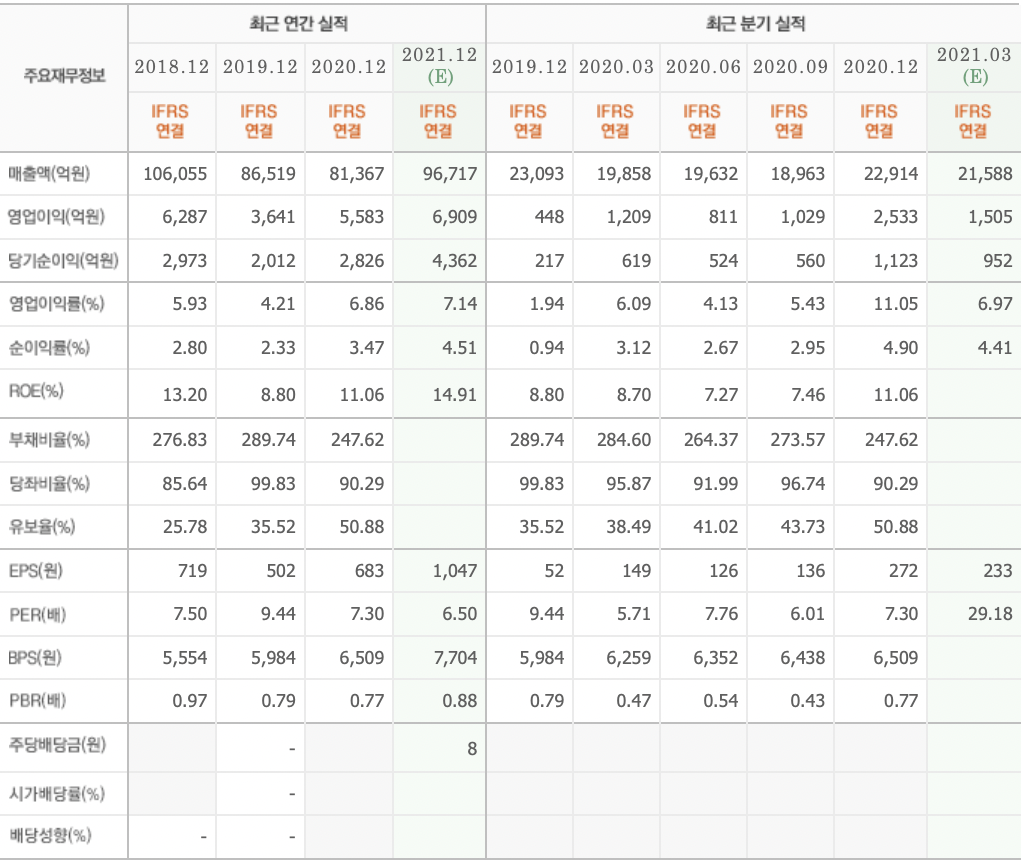Click the 당기순이익(억원) row label
This screenshot has width=1022, height=860.
click(x=63, y=261)
